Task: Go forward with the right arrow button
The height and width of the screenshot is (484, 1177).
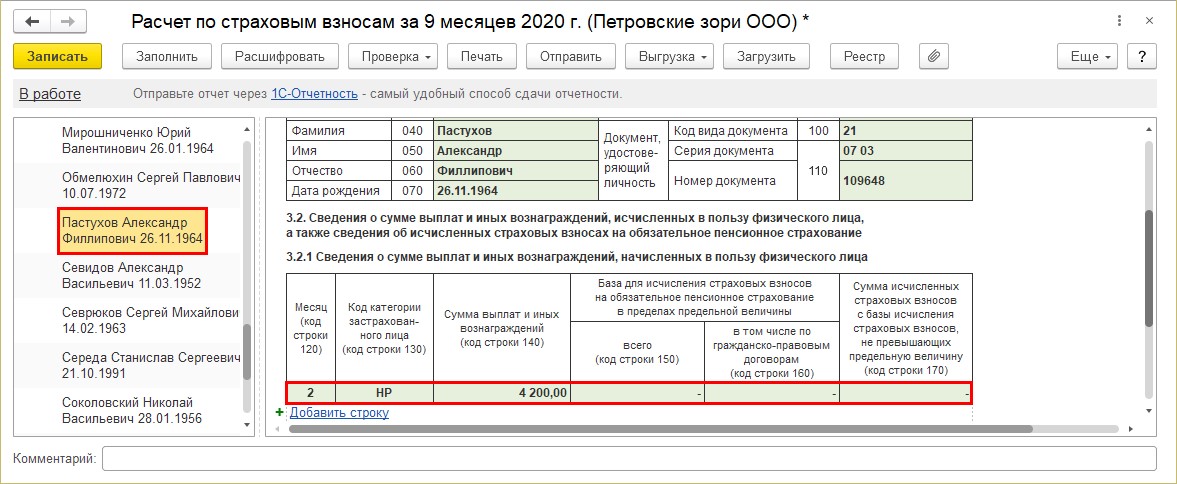Action: (67, 21)
